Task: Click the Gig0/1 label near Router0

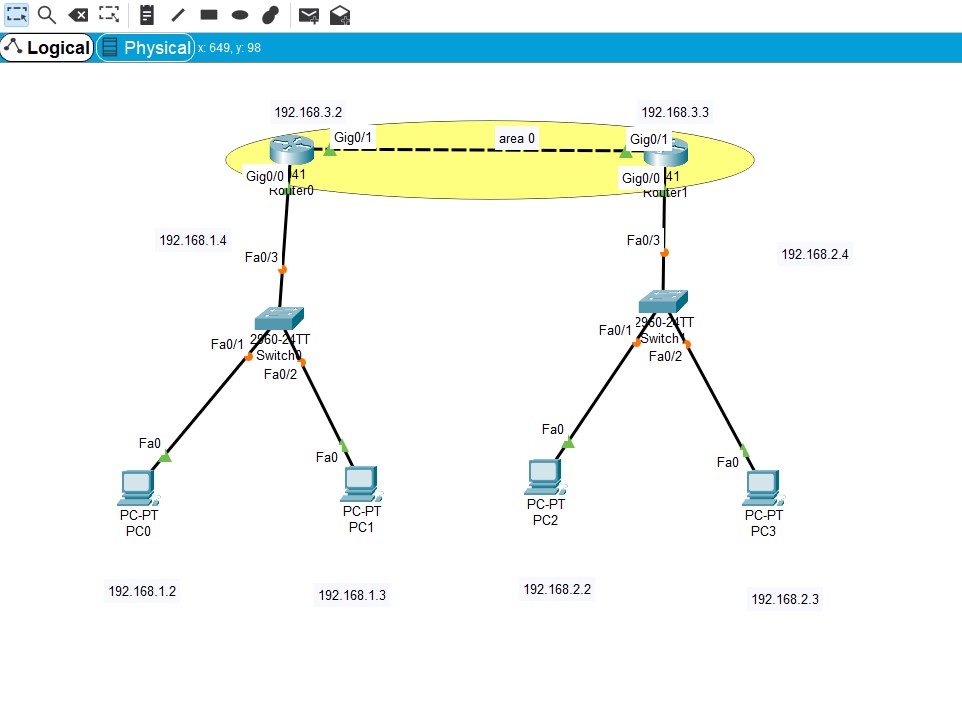Action: [353, 137]
